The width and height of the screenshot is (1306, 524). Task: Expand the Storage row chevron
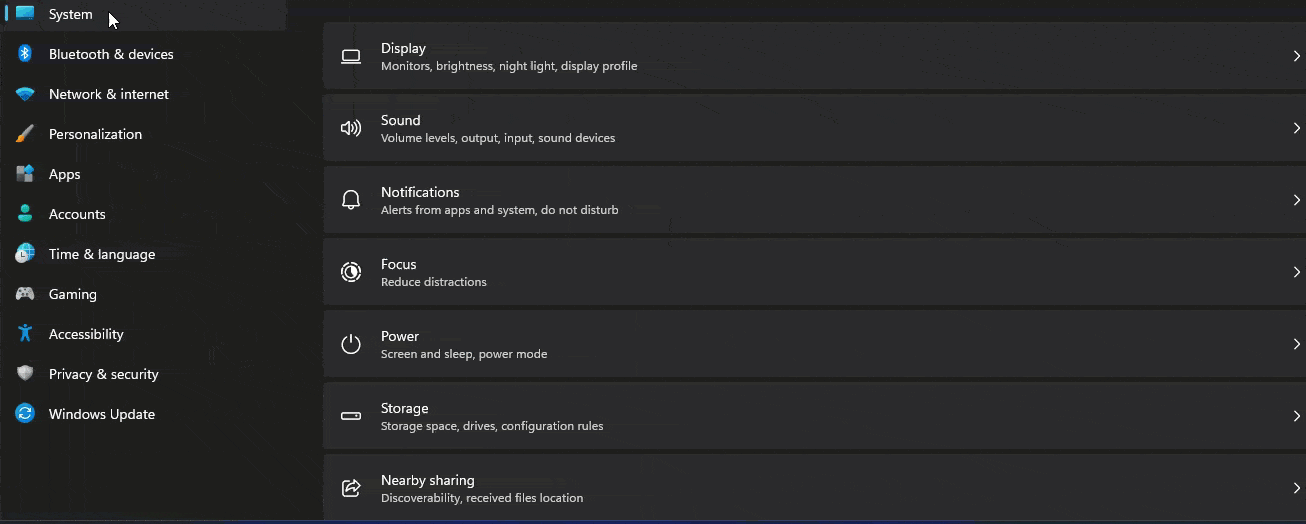1296,416
